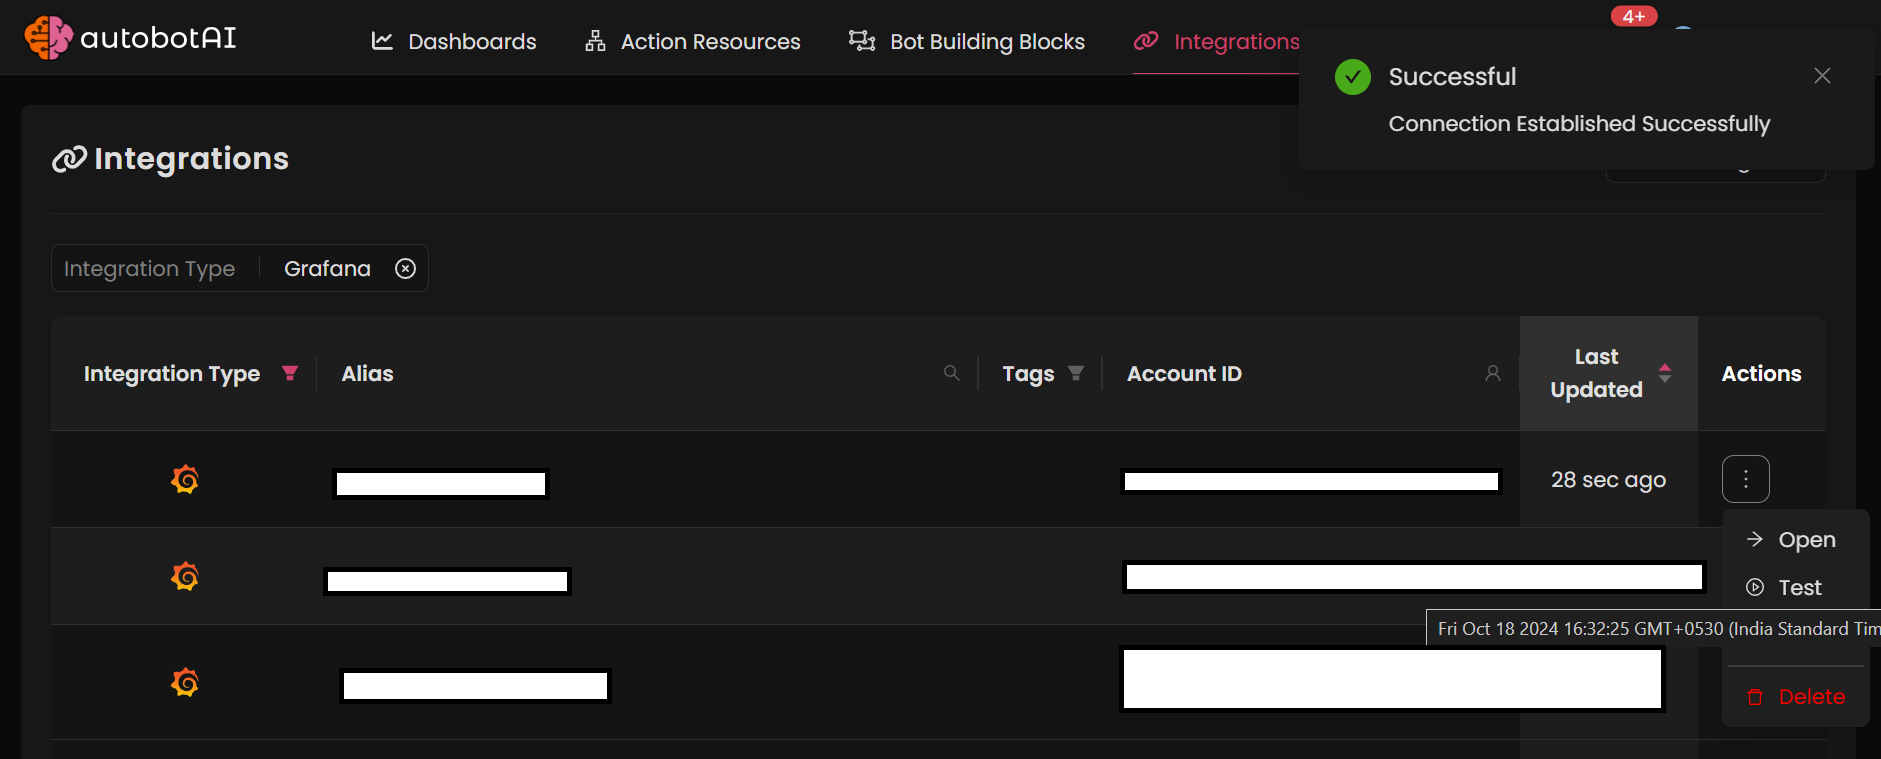Screen dimensions: 1881x759
Task: Select Open from the actions menu
Action: (1795, 540)
